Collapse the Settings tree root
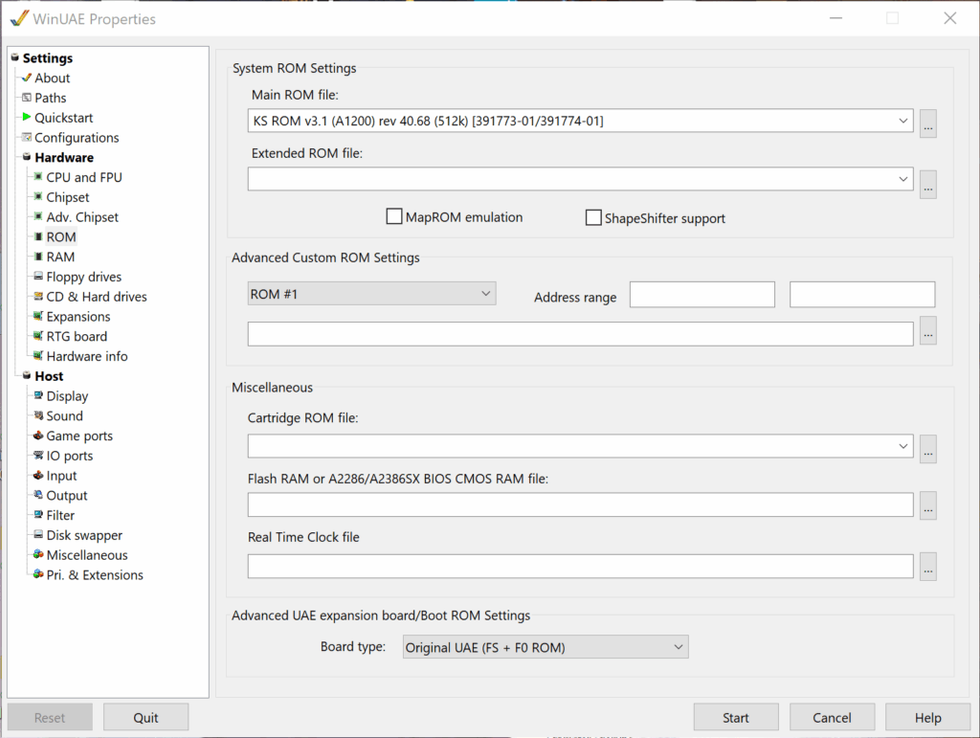The width and height of the screenshot is (980, 738). (x=15, y=57)
